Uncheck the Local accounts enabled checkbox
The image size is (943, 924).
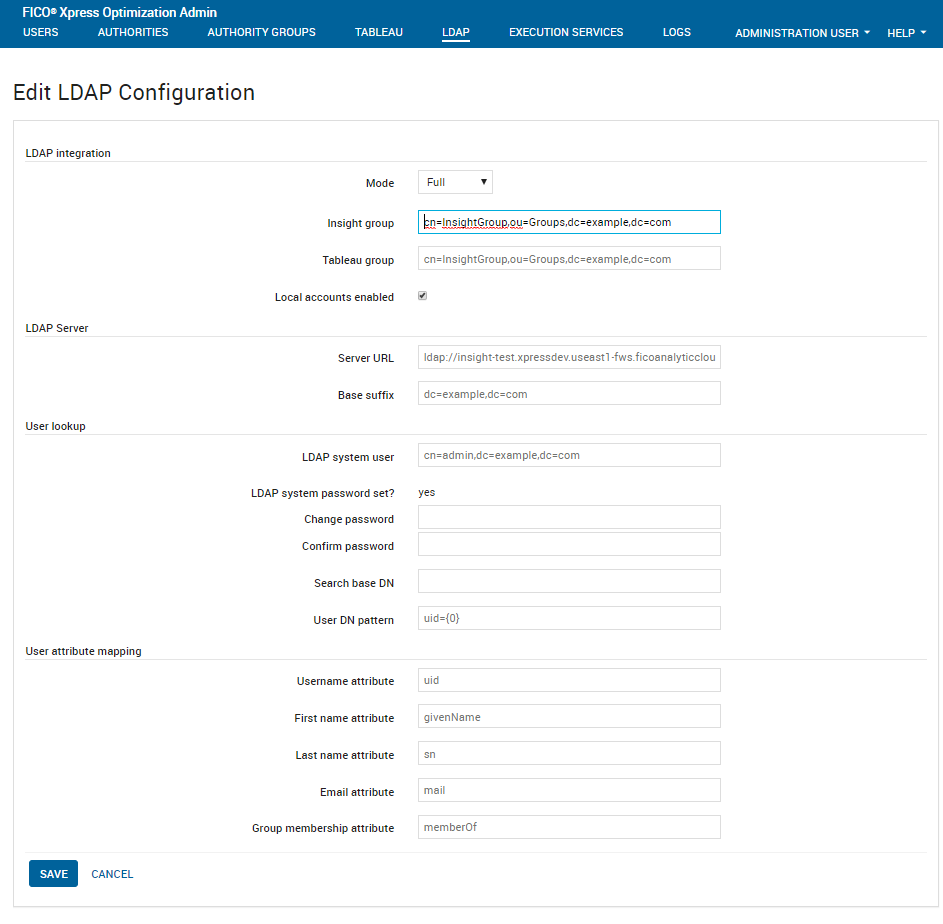pyautogui.click(x=423, y=296)
